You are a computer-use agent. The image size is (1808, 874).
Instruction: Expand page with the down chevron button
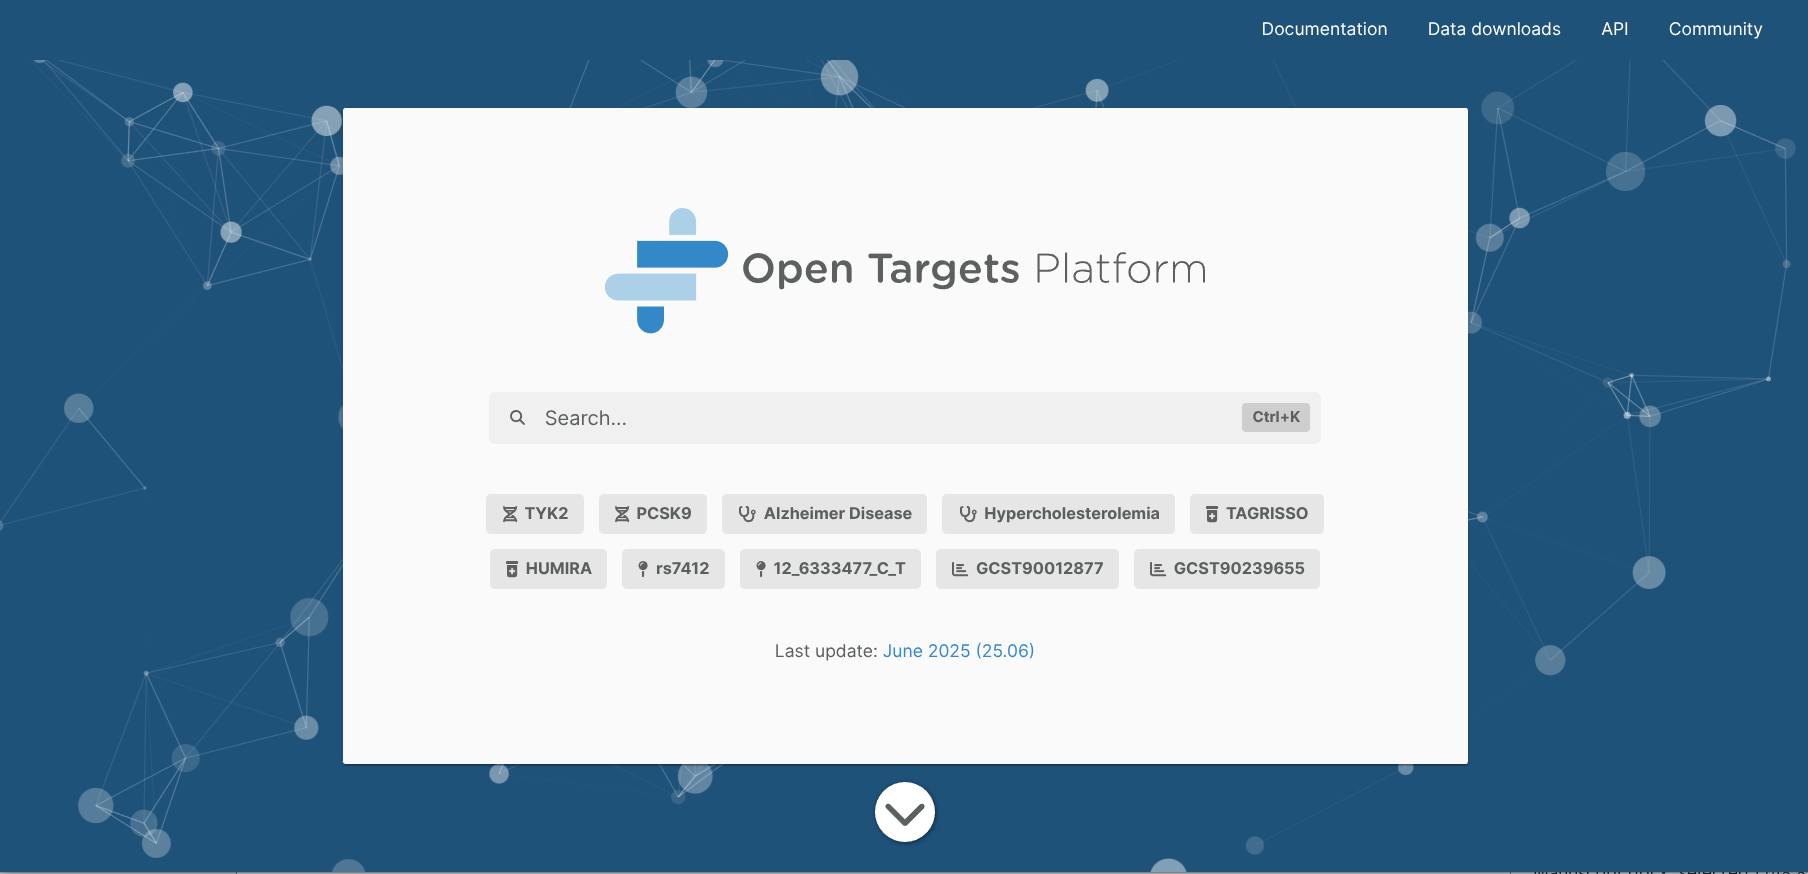click(x=904, y=812)
